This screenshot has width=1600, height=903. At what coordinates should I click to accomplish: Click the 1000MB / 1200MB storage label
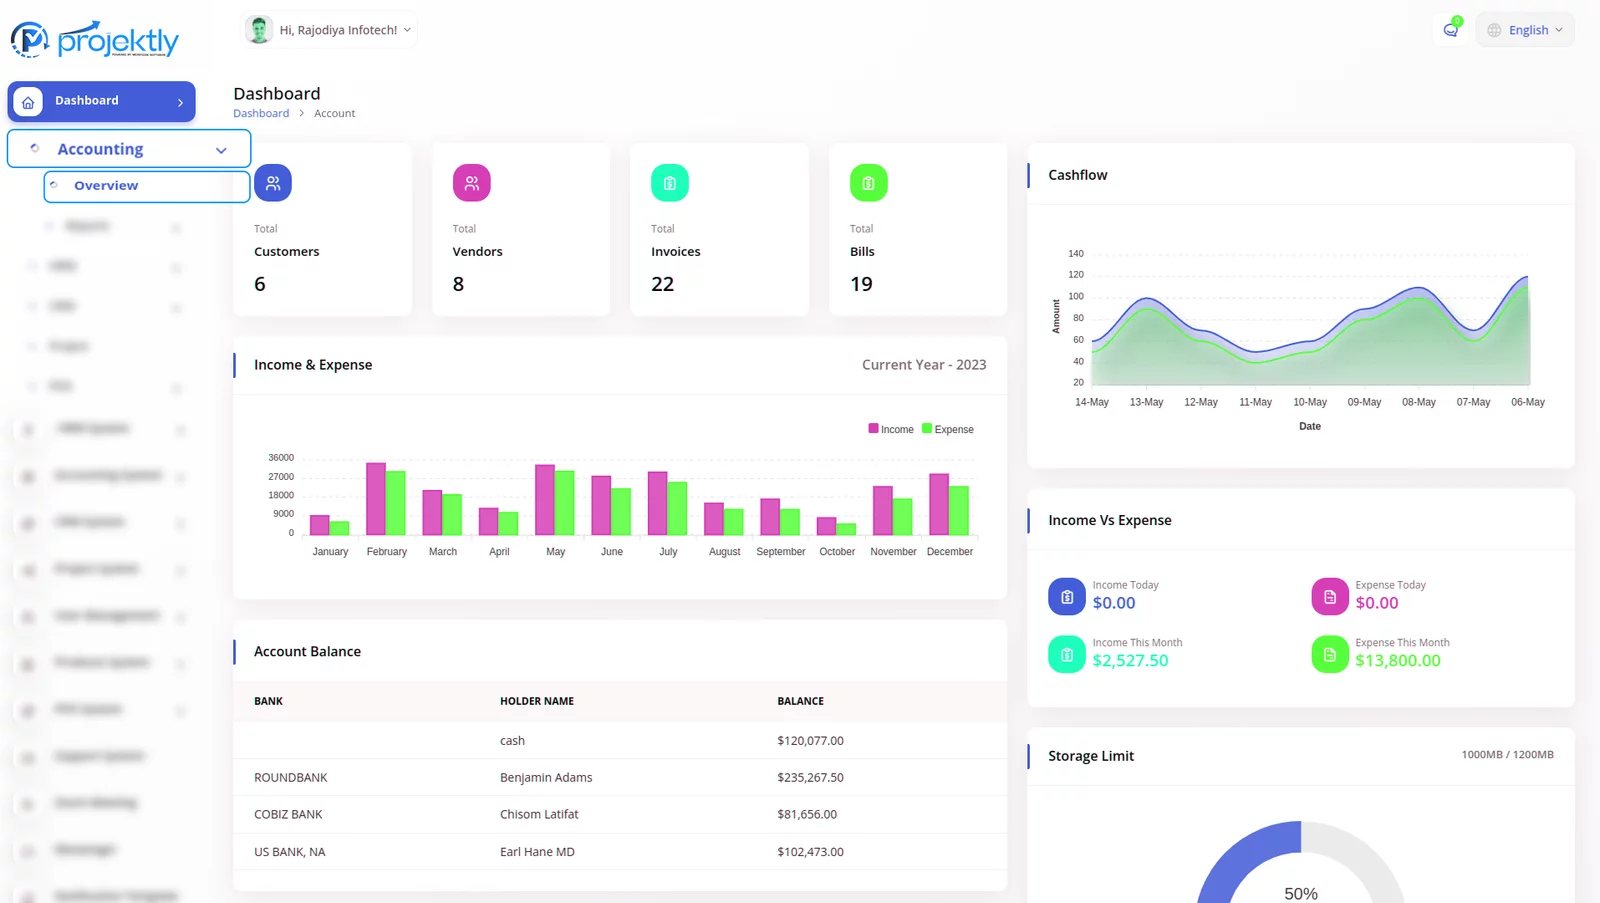coord(1507,755)
